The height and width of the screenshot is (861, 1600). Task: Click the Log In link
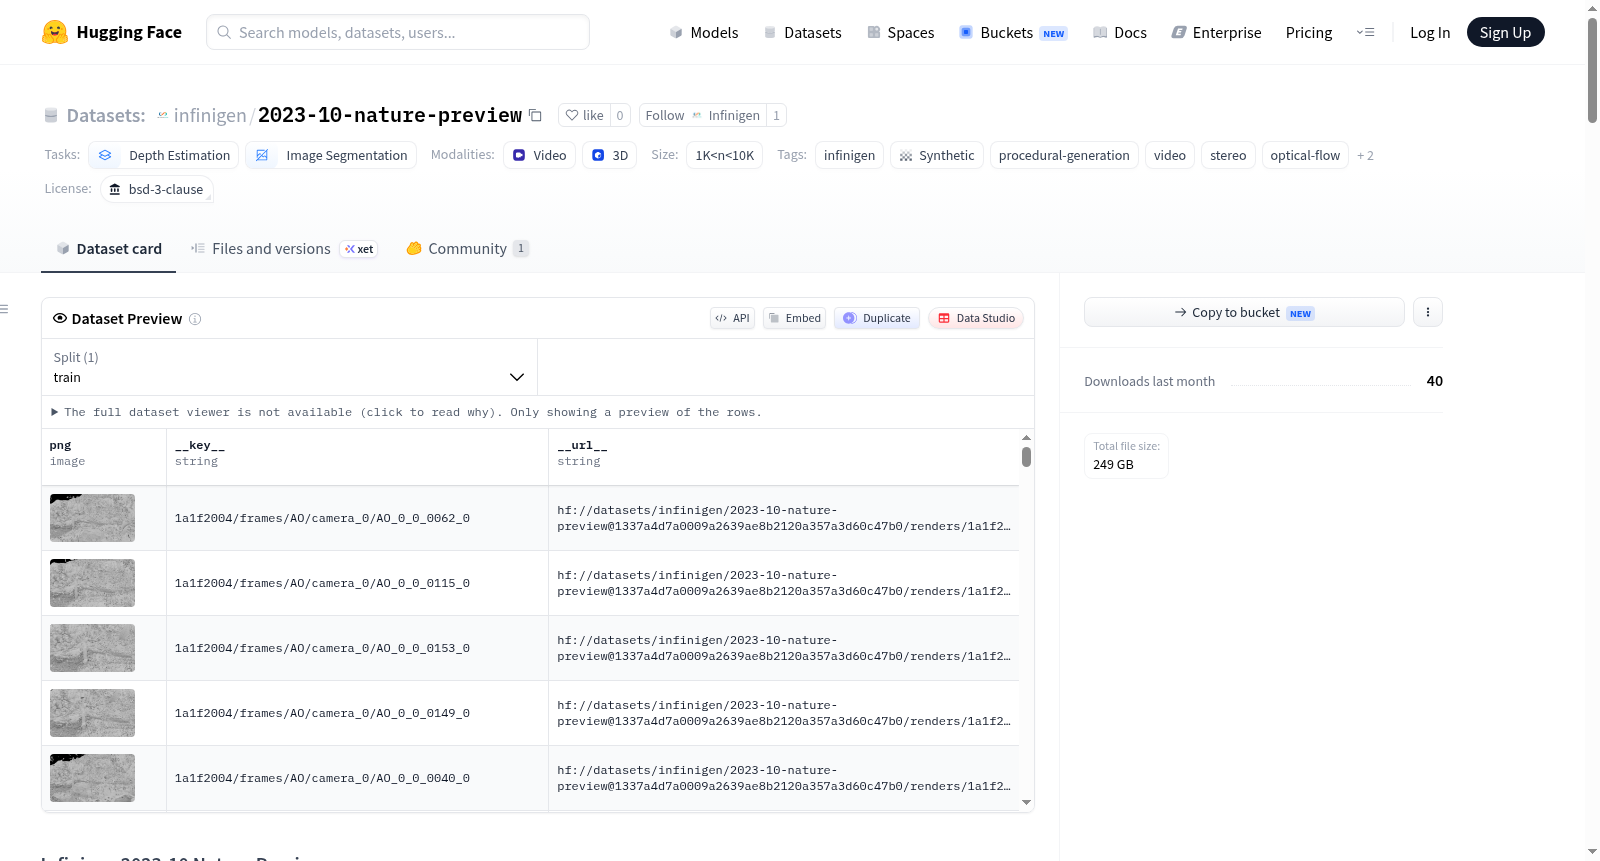1430,32
